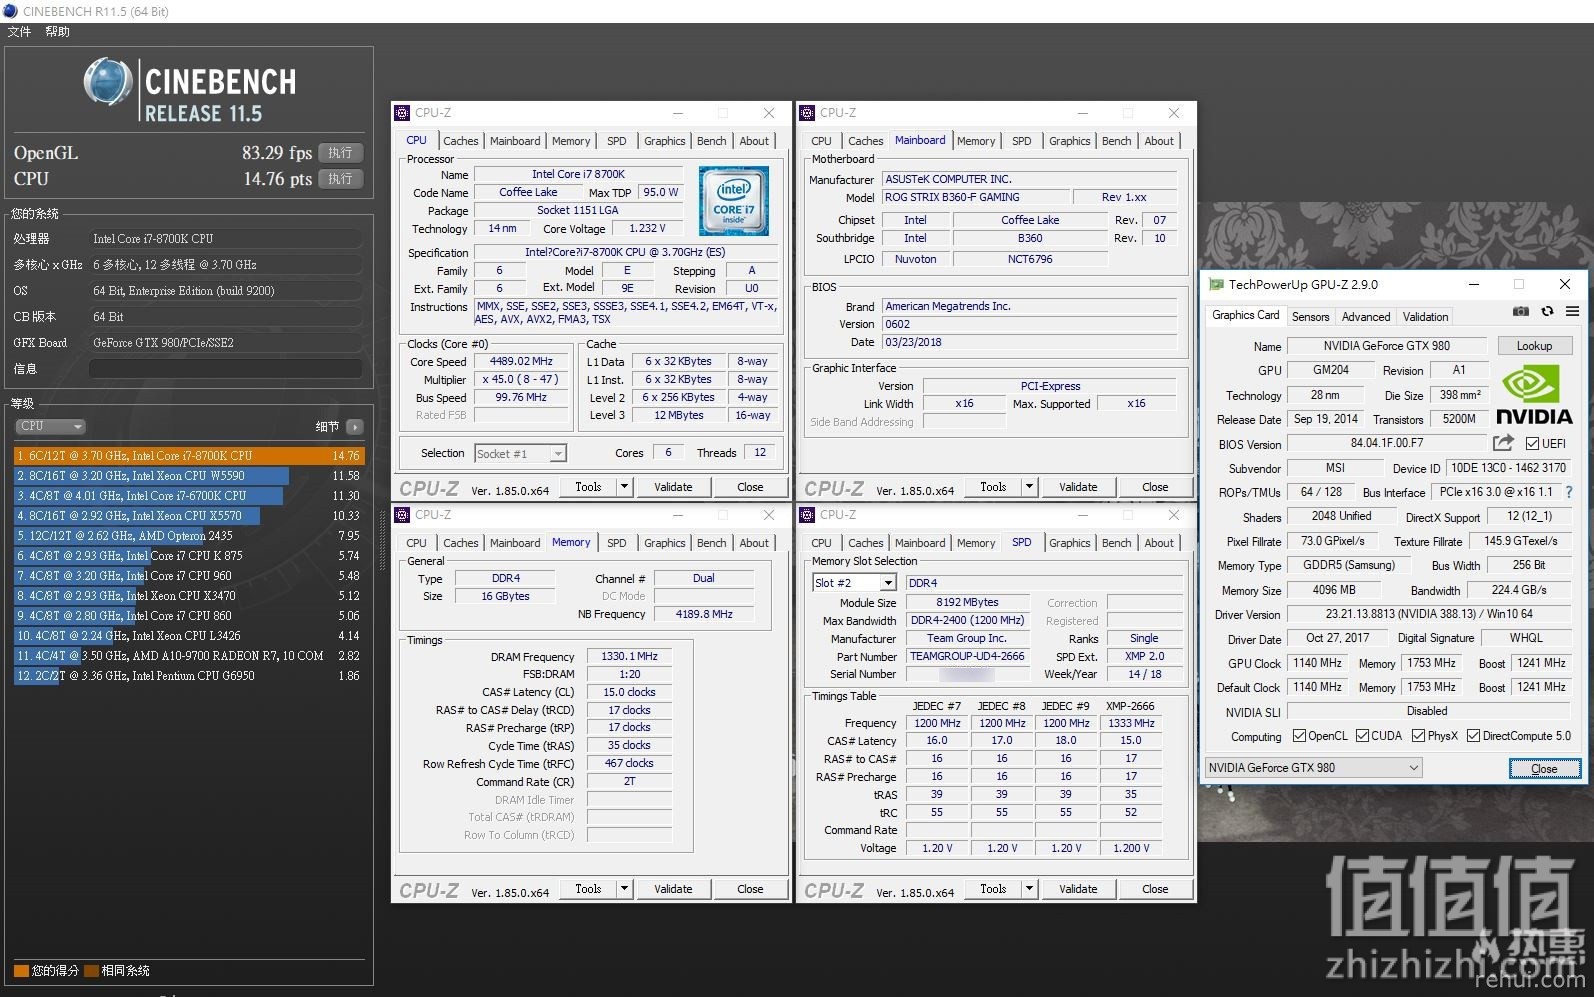Switch to Mainboard tab in CPU-Z CPU window
Screen dimensions: 1594x997
(515, 141)
